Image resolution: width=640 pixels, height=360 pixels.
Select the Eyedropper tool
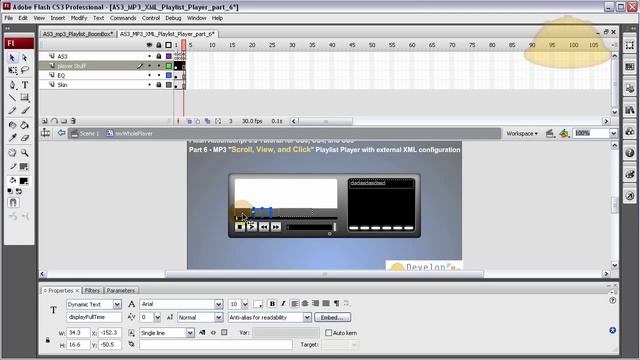12,138
